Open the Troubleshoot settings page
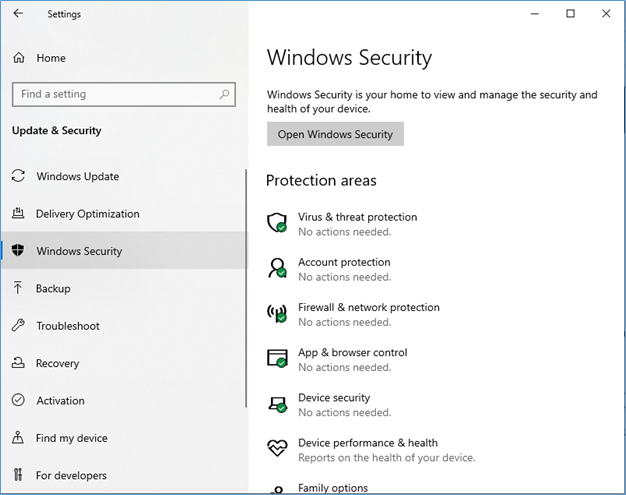The height and width of the screenshot is (495, 626). (x=124, y=325)
